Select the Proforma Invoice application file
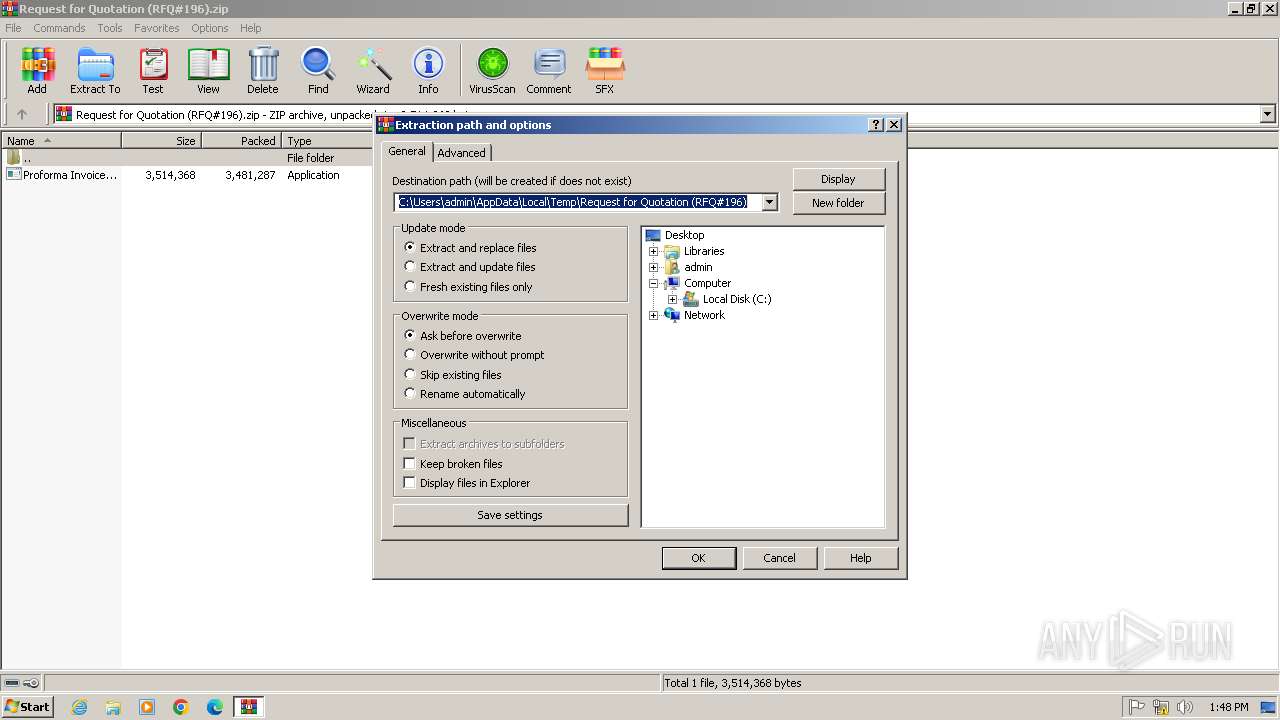Image resolution: width=1280 pixels, height=720 pixels. coord(61,175)
